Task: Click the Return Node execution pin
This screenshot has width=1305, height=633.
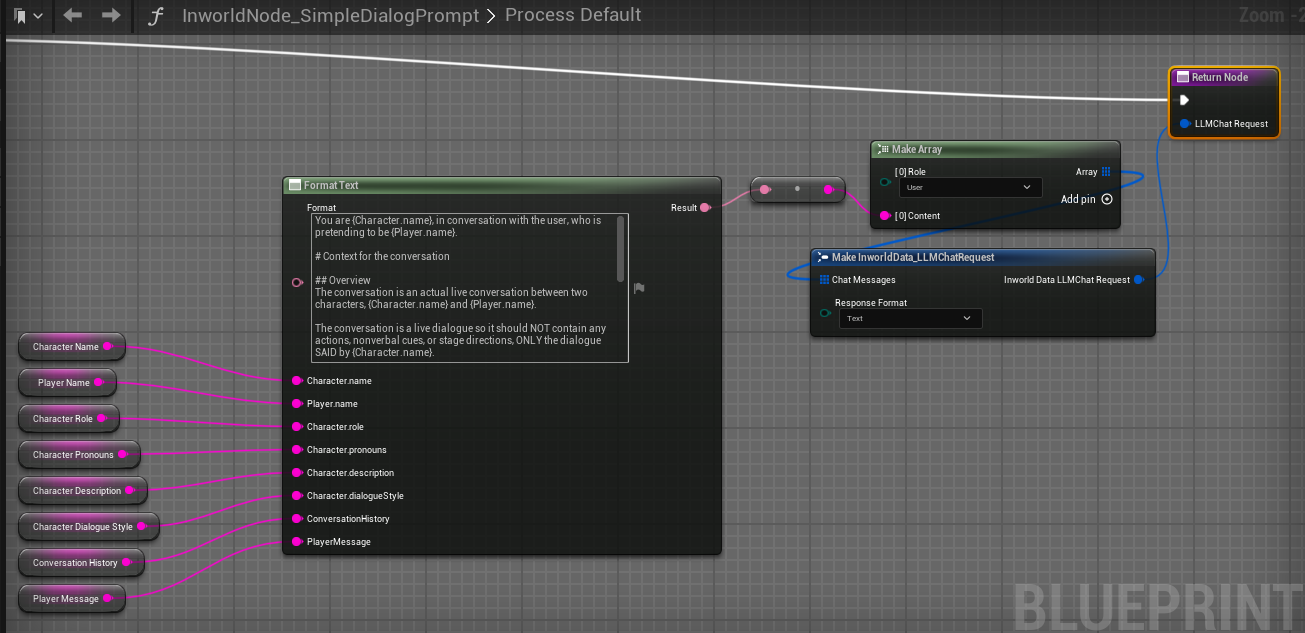Action: [x=1184, y=100]
